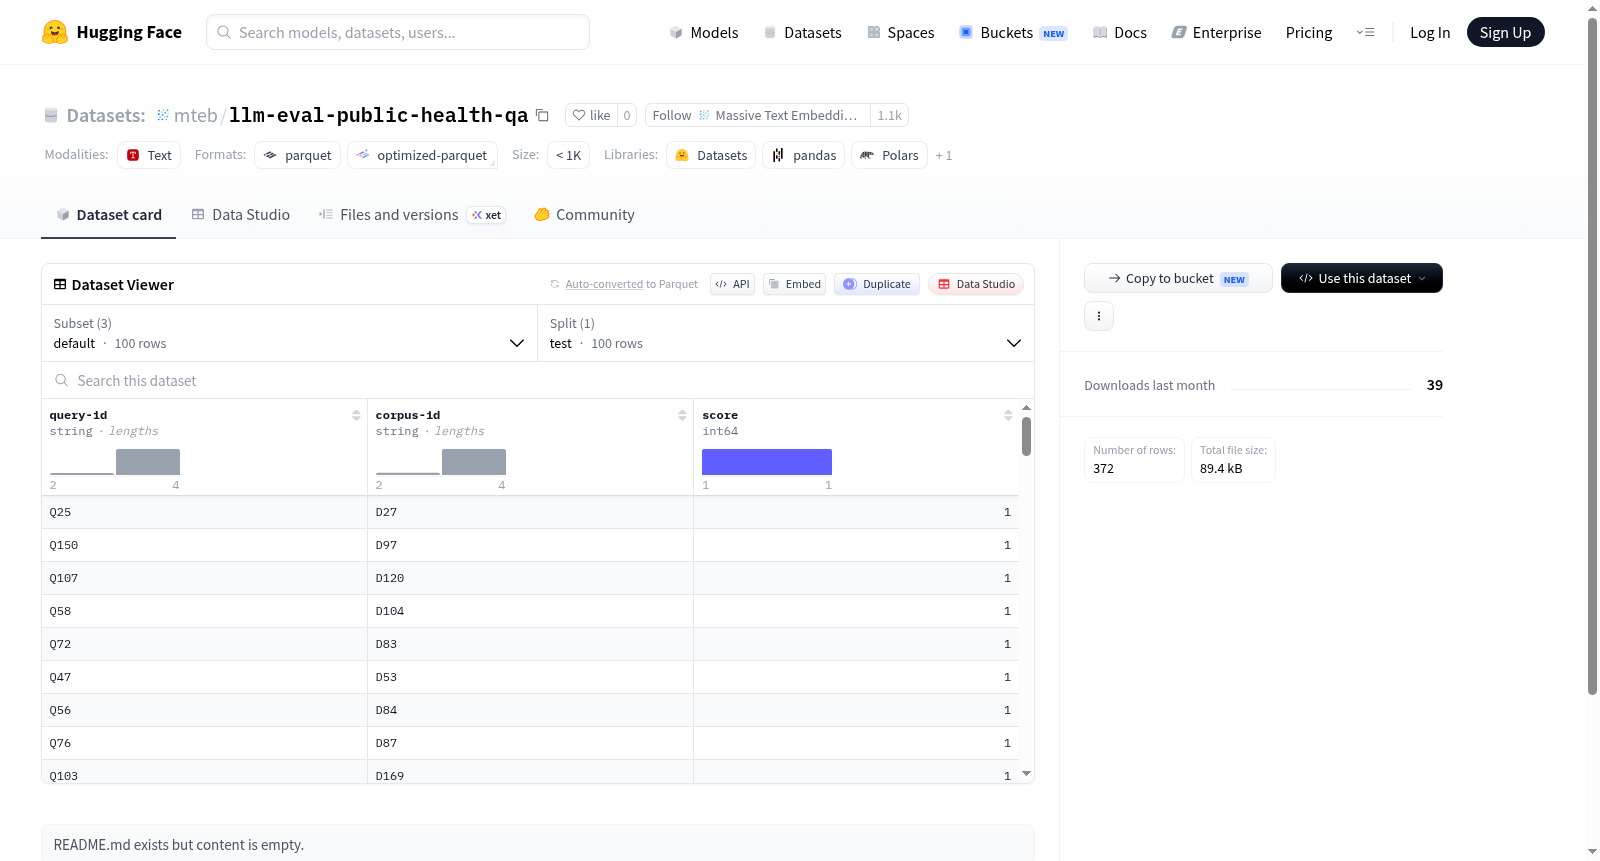Click the dataset viewer table icon

point(60,285)
